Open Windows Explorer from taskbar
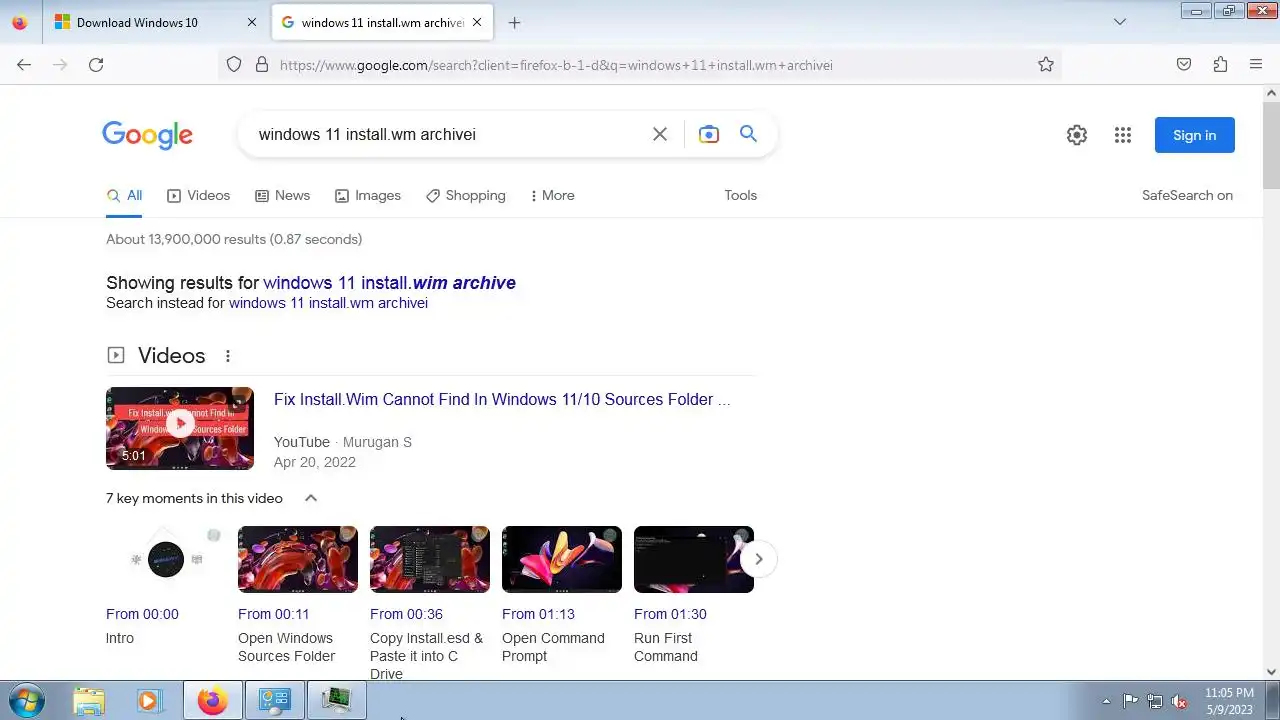Screen dimensions: 1280x720 tap(89, 701)
